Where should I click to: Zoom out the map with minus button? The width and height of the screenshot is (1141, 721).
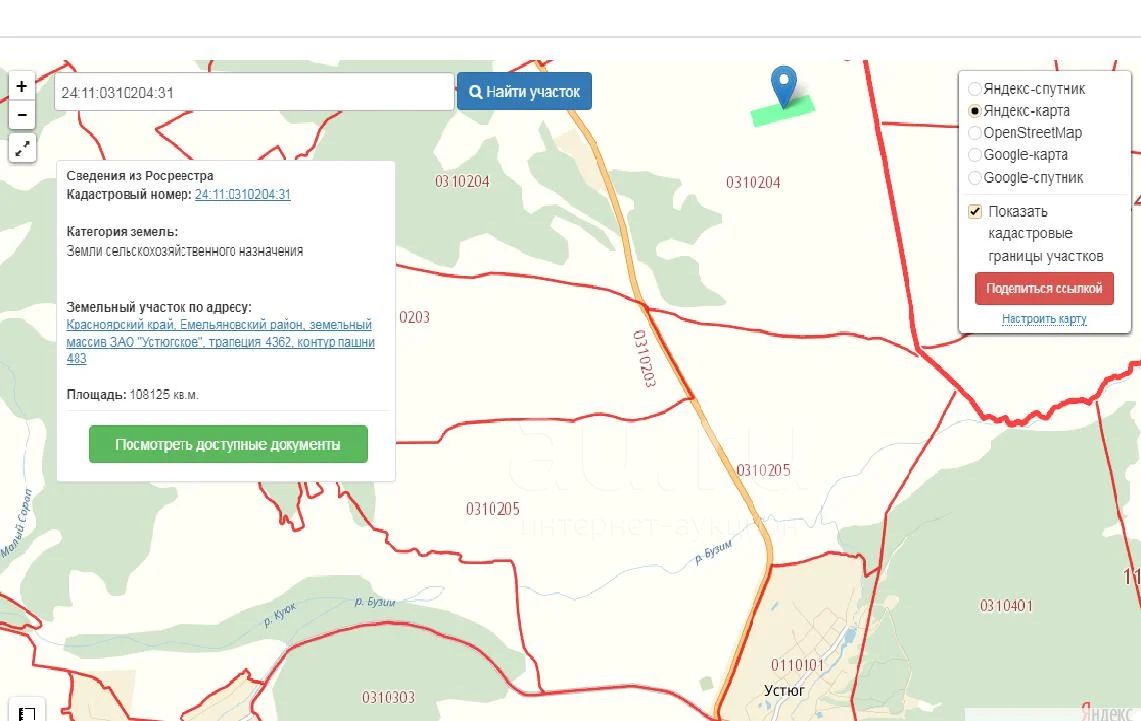click(22, 115)
